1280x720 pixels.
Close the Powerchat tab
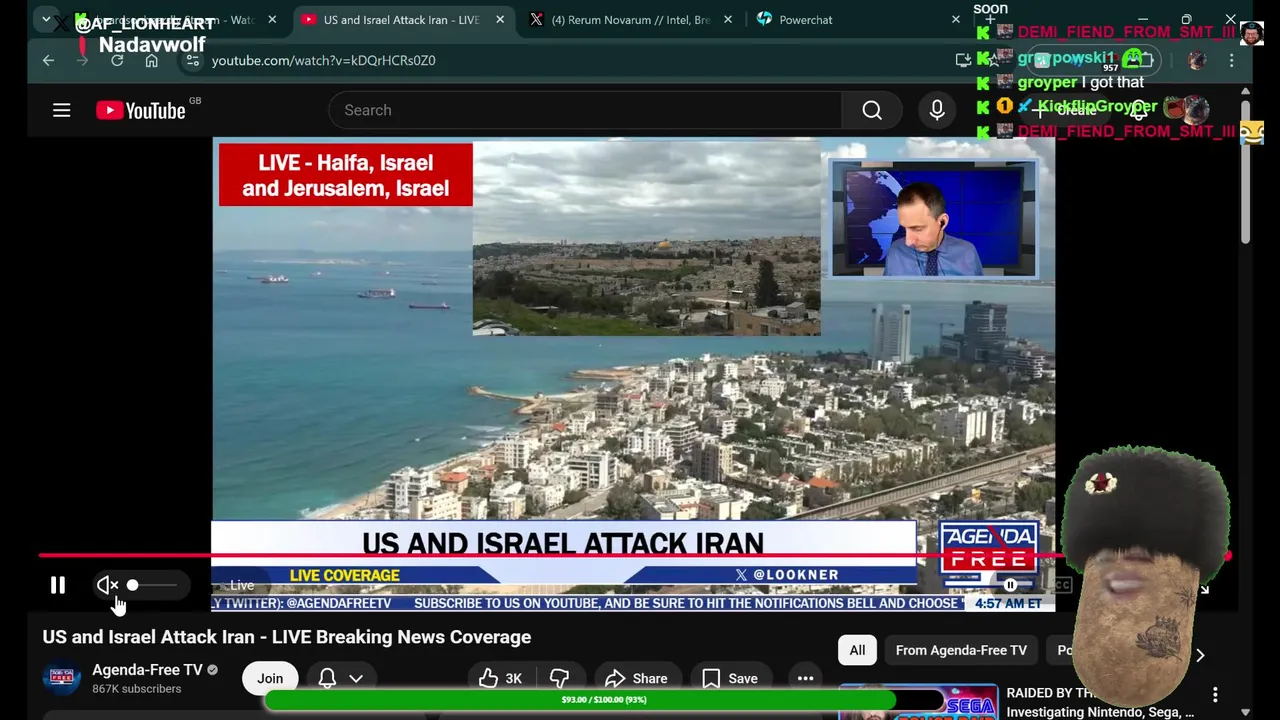tap(955, 19)
